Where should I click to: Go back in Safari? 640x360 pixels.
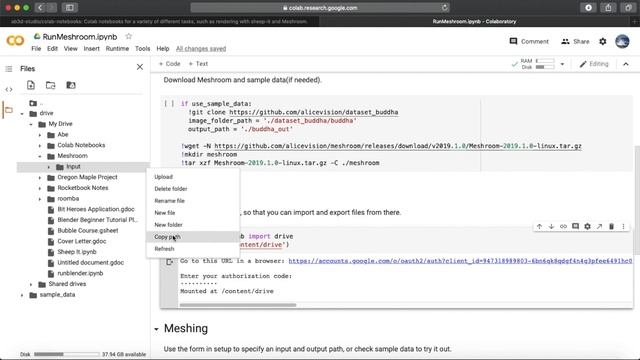point(40,8)
